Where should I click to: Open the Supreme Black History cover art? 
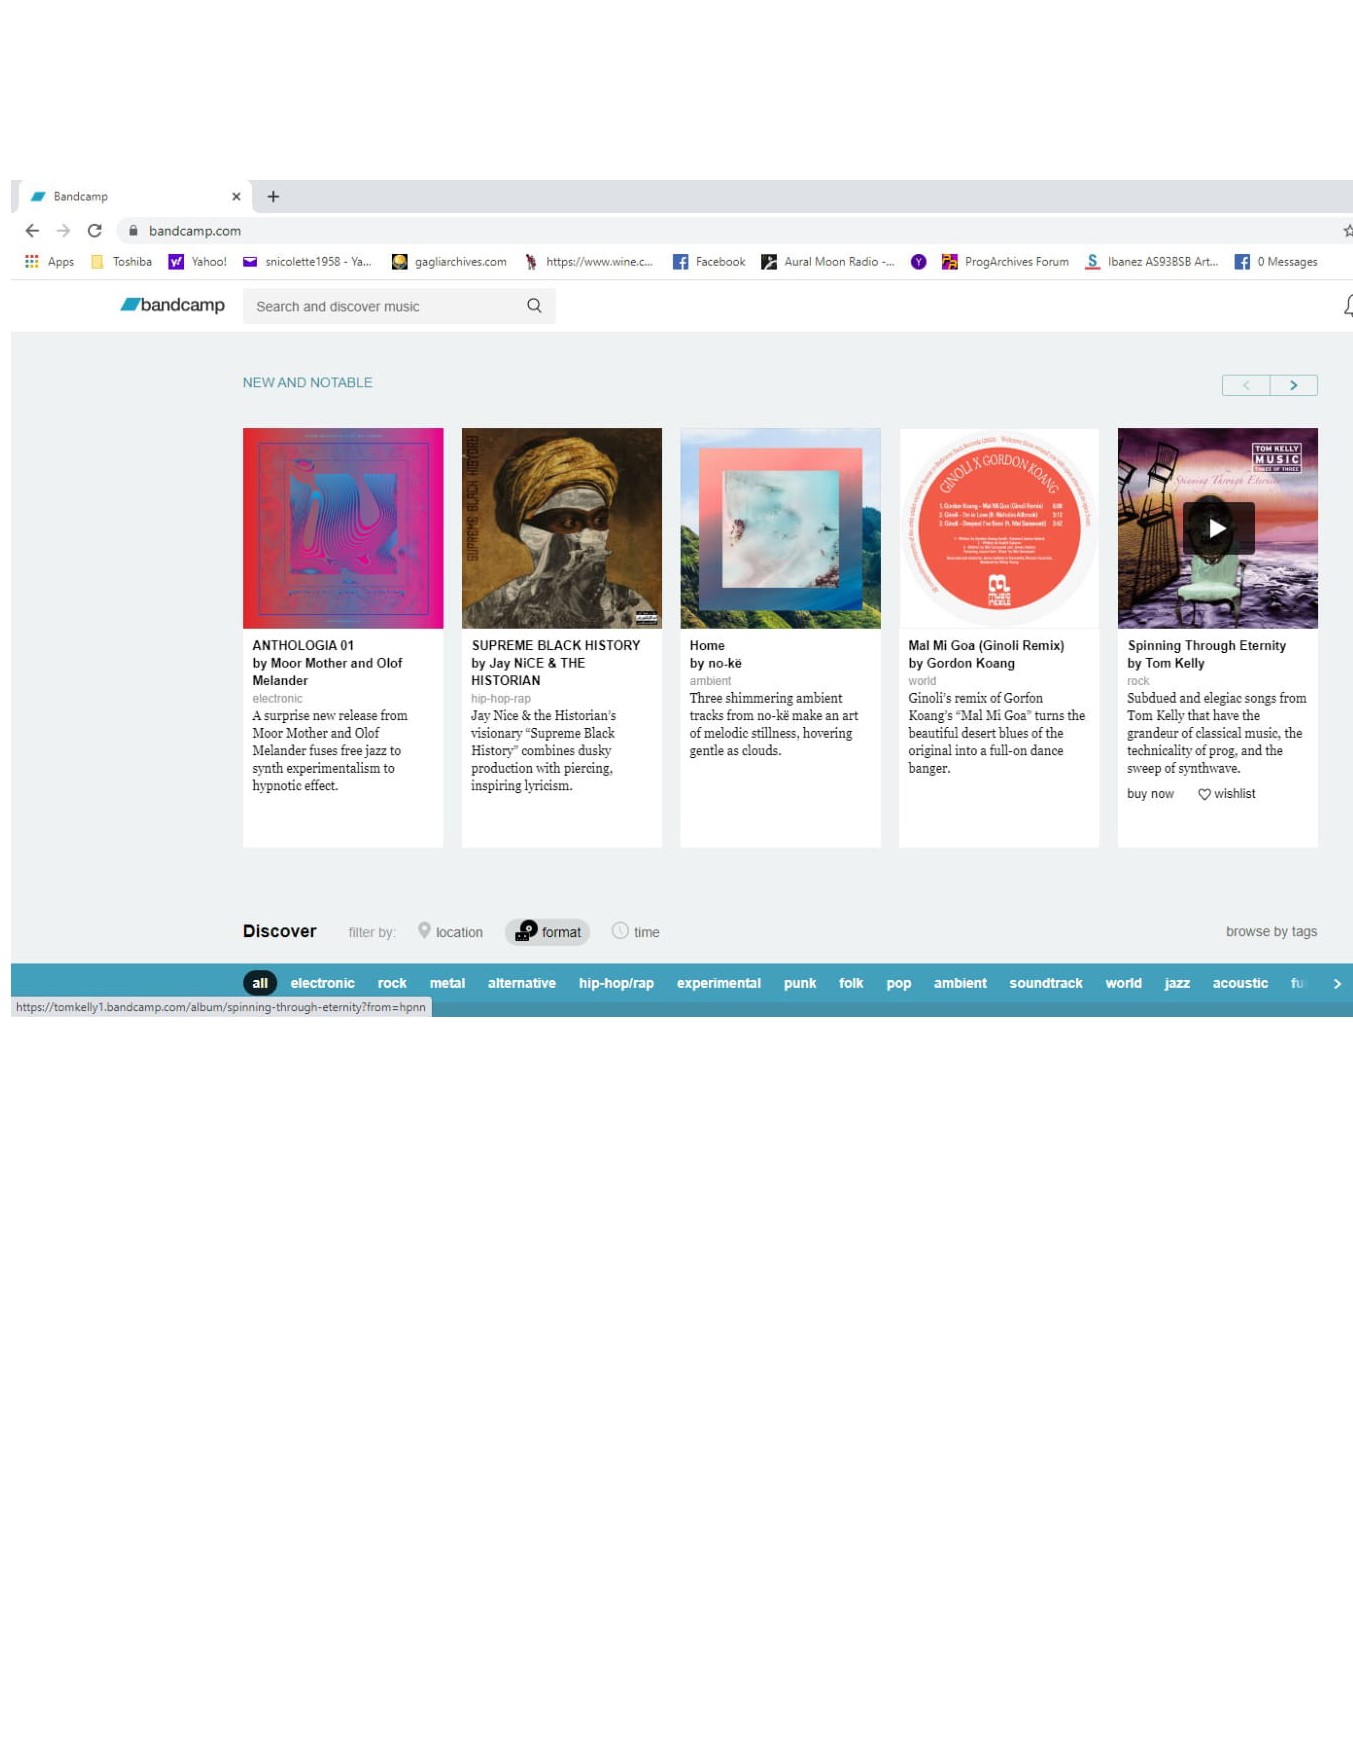(562, 529)
